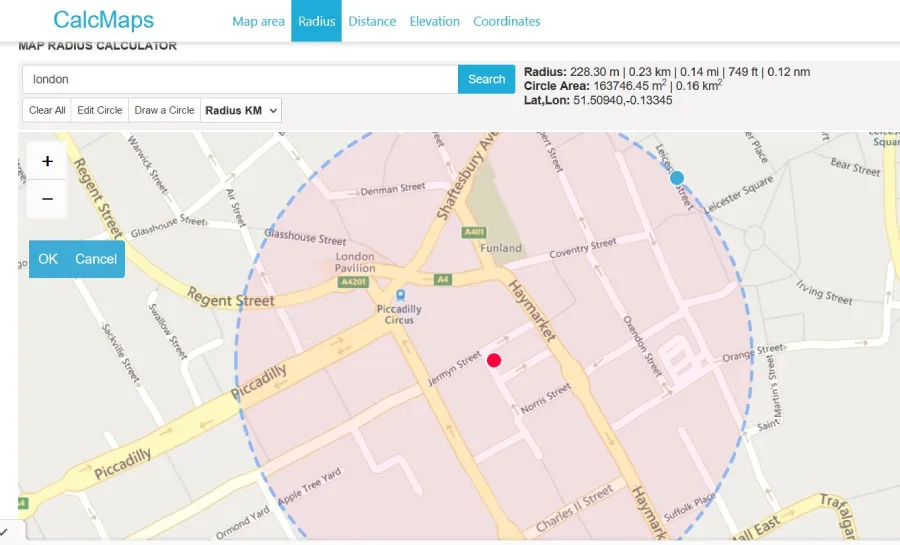This screenshot has height=545, width=900.
Task: Zoom in with the plus icon
Action: coord(47,161)
